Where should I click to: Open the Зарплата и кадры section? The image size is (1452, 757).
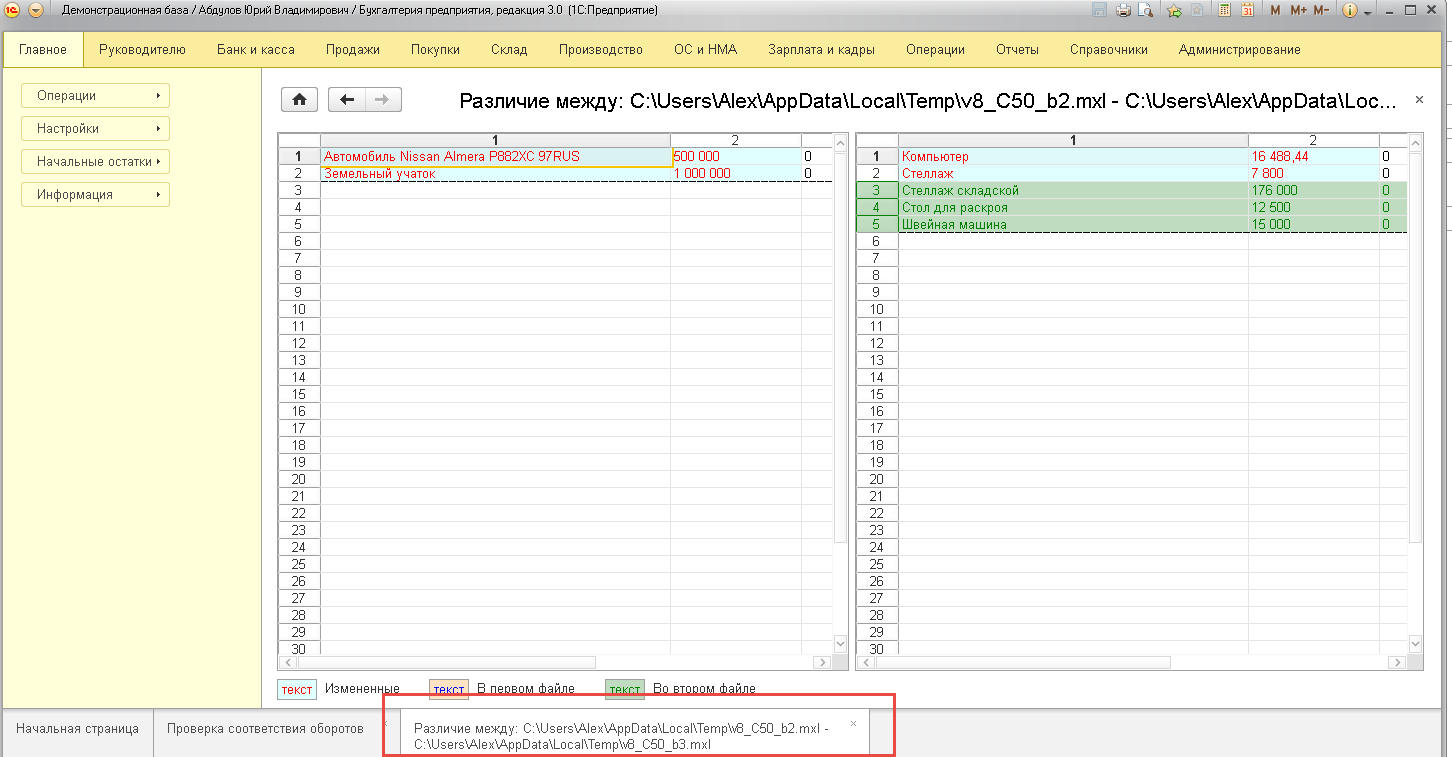point(821,49)
